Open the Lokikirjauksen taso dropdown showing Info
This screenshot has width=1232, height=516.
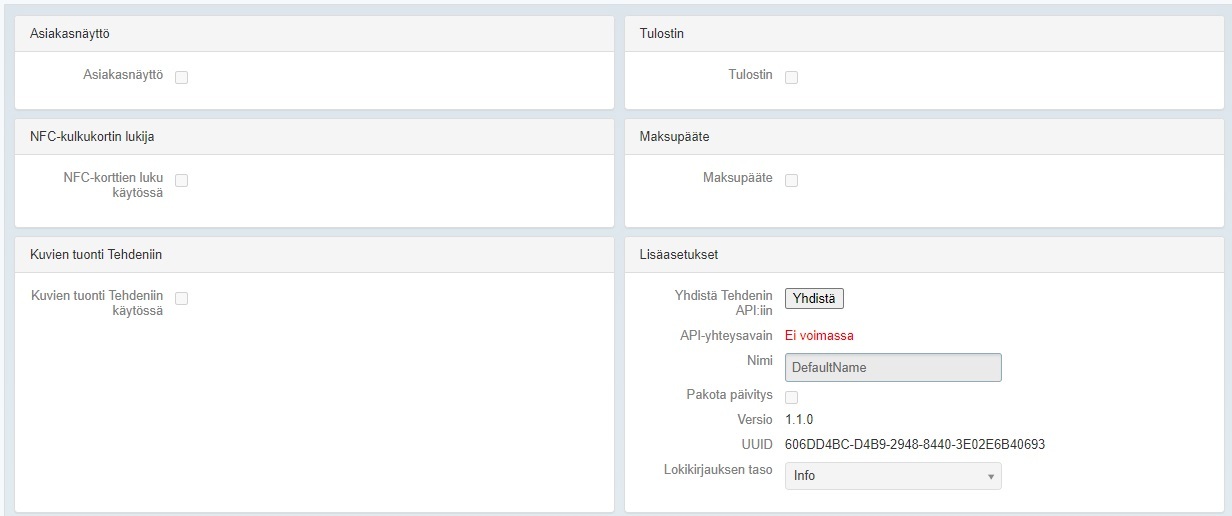click(892, 476)
